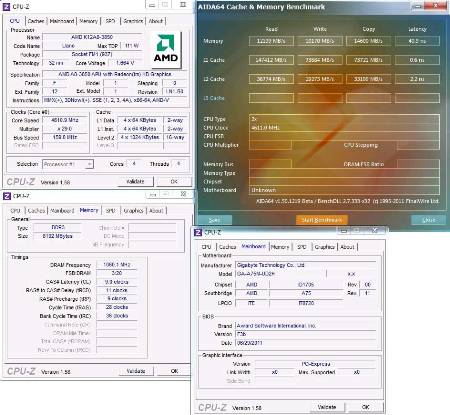Viewport: 450px width, 415px height.
Task: Start the AIDA64 benchmark
Action: click(322, 220)
